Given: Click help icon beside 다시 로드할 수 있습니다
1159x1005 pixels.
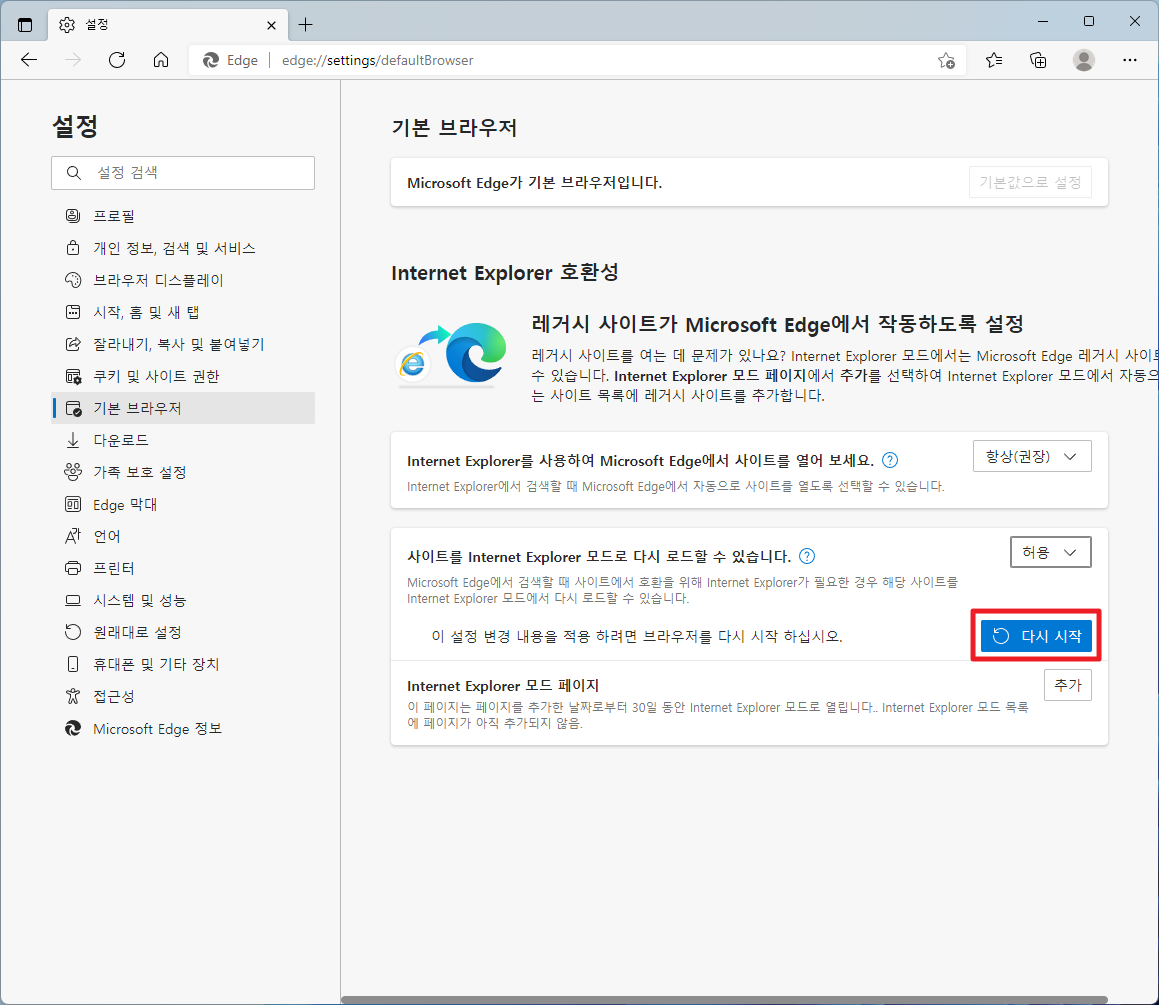Looking at the screenshot, I should pos(807,556).
